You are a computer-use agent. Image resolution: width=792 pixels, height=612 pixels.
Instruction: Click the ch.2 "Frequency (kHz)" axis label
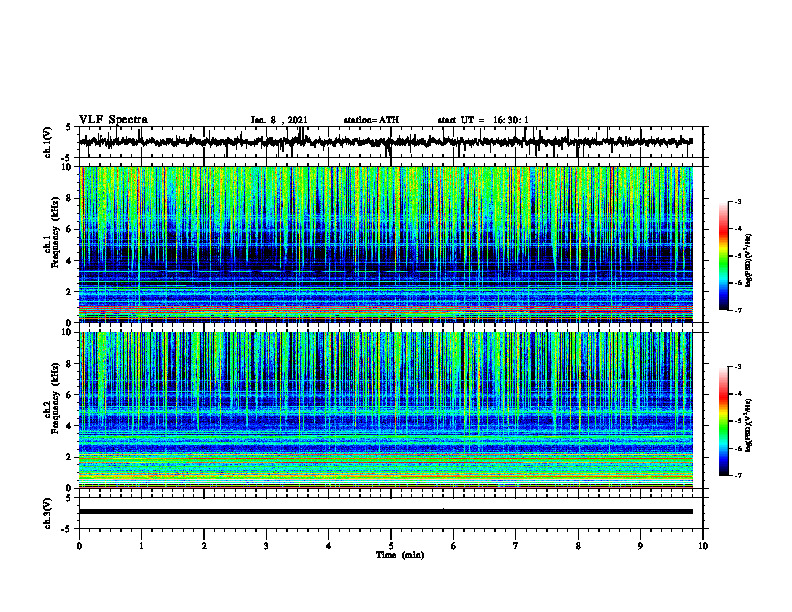point(55,398)
